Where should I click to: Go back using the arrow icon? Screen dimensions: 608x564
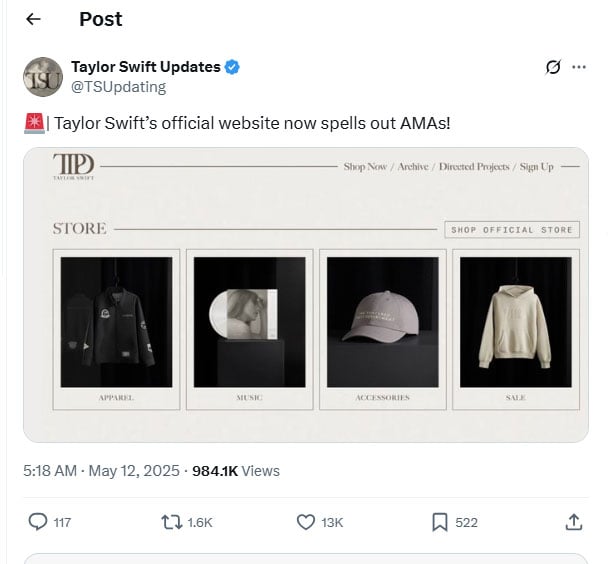tap(34, 19)
